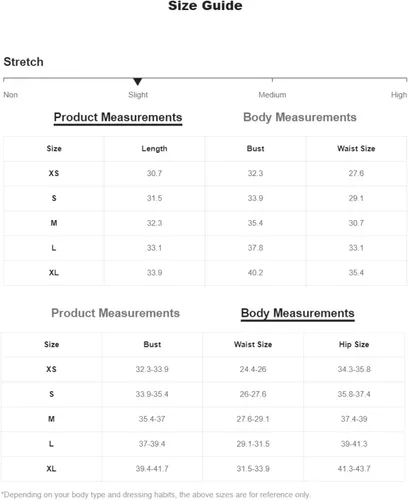The image size is (408, 500).
Task: Click the Length column header
Action: [154, 149]
